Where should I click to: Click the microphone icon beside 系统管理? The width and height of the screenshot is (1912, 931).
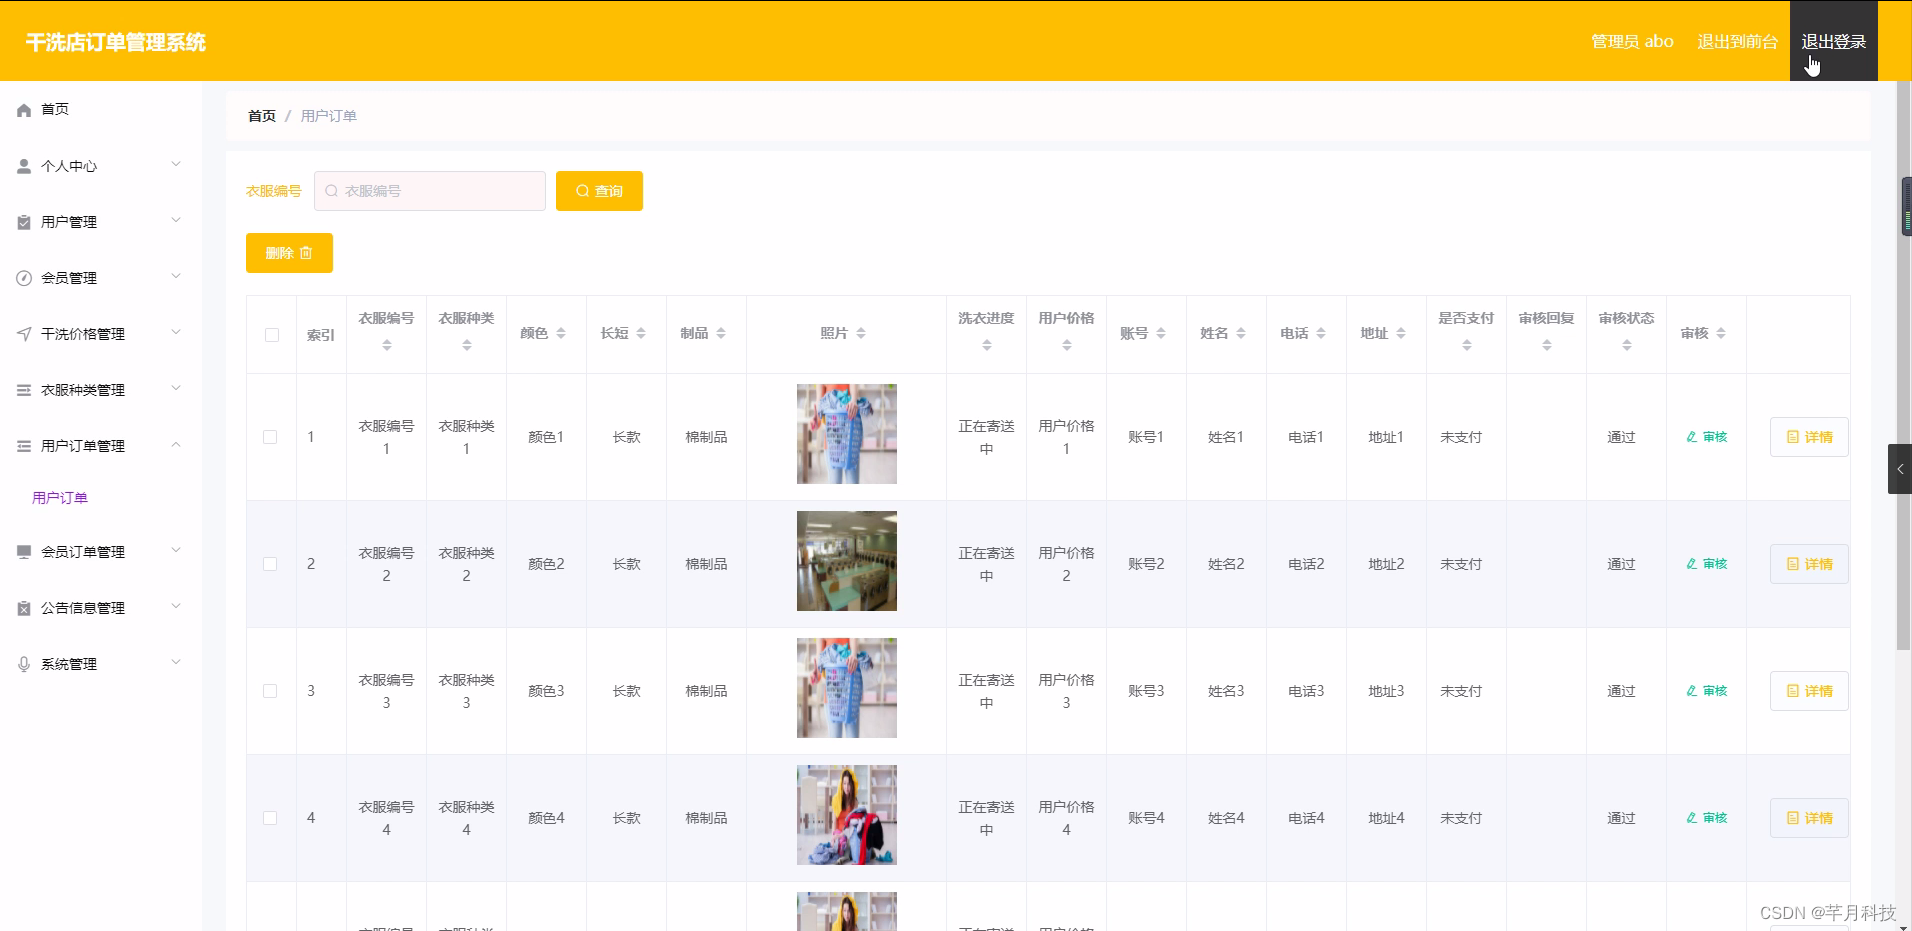[x=23, y=663]
